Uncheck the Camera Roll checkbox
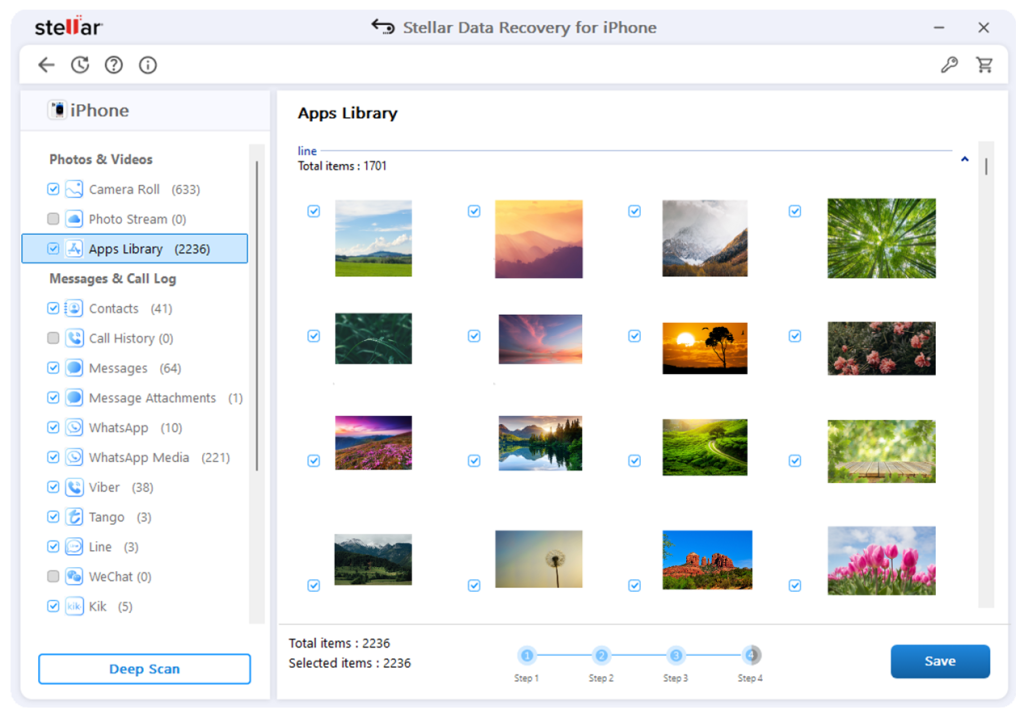 (53, 189)
